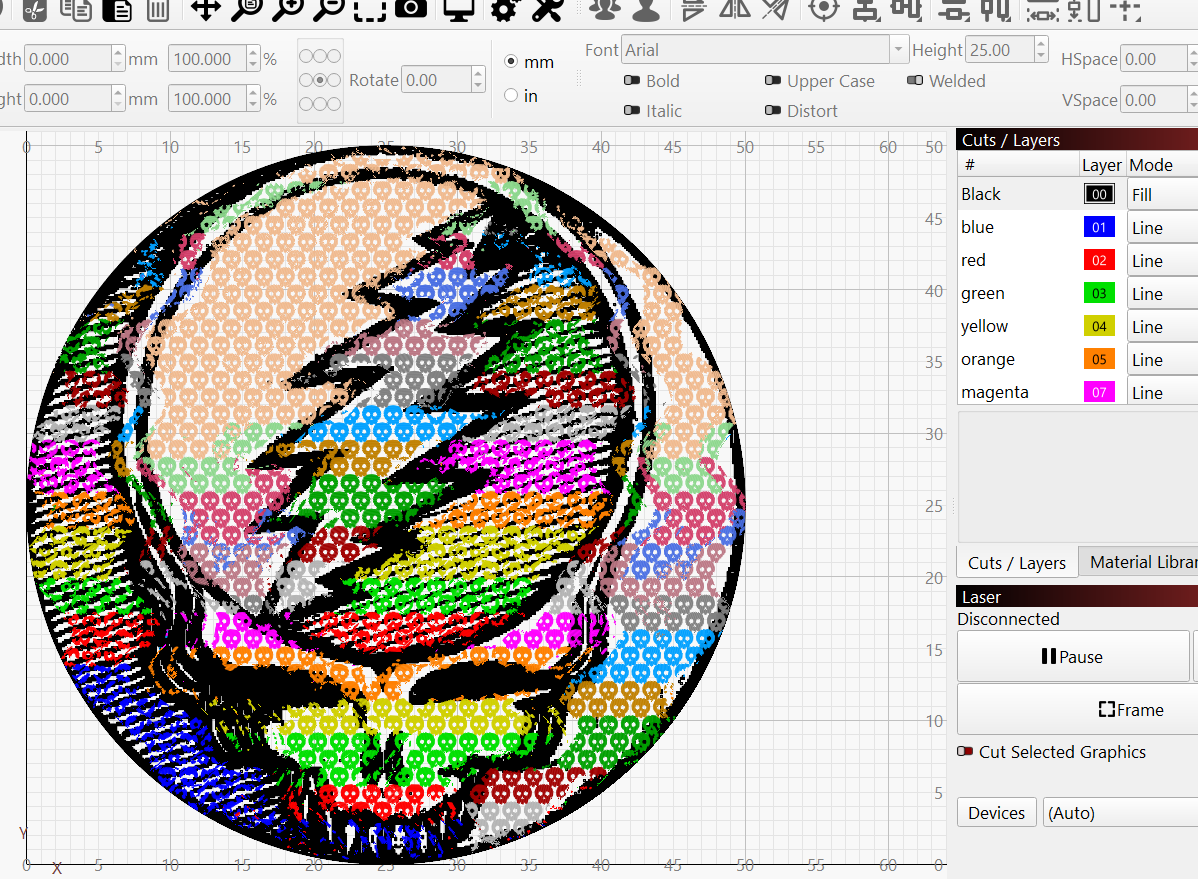This screenshot has height=879, width=1198.
Task: Open Device Settings wrench-screwdriver icon
Action: point(547,10)
